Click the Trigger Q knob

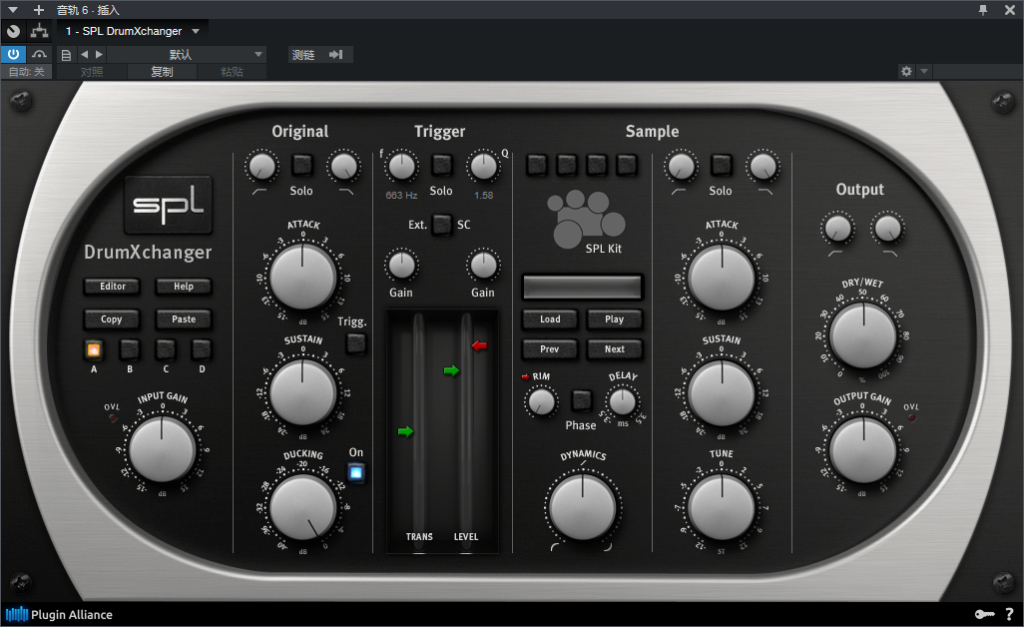[483, 167]
